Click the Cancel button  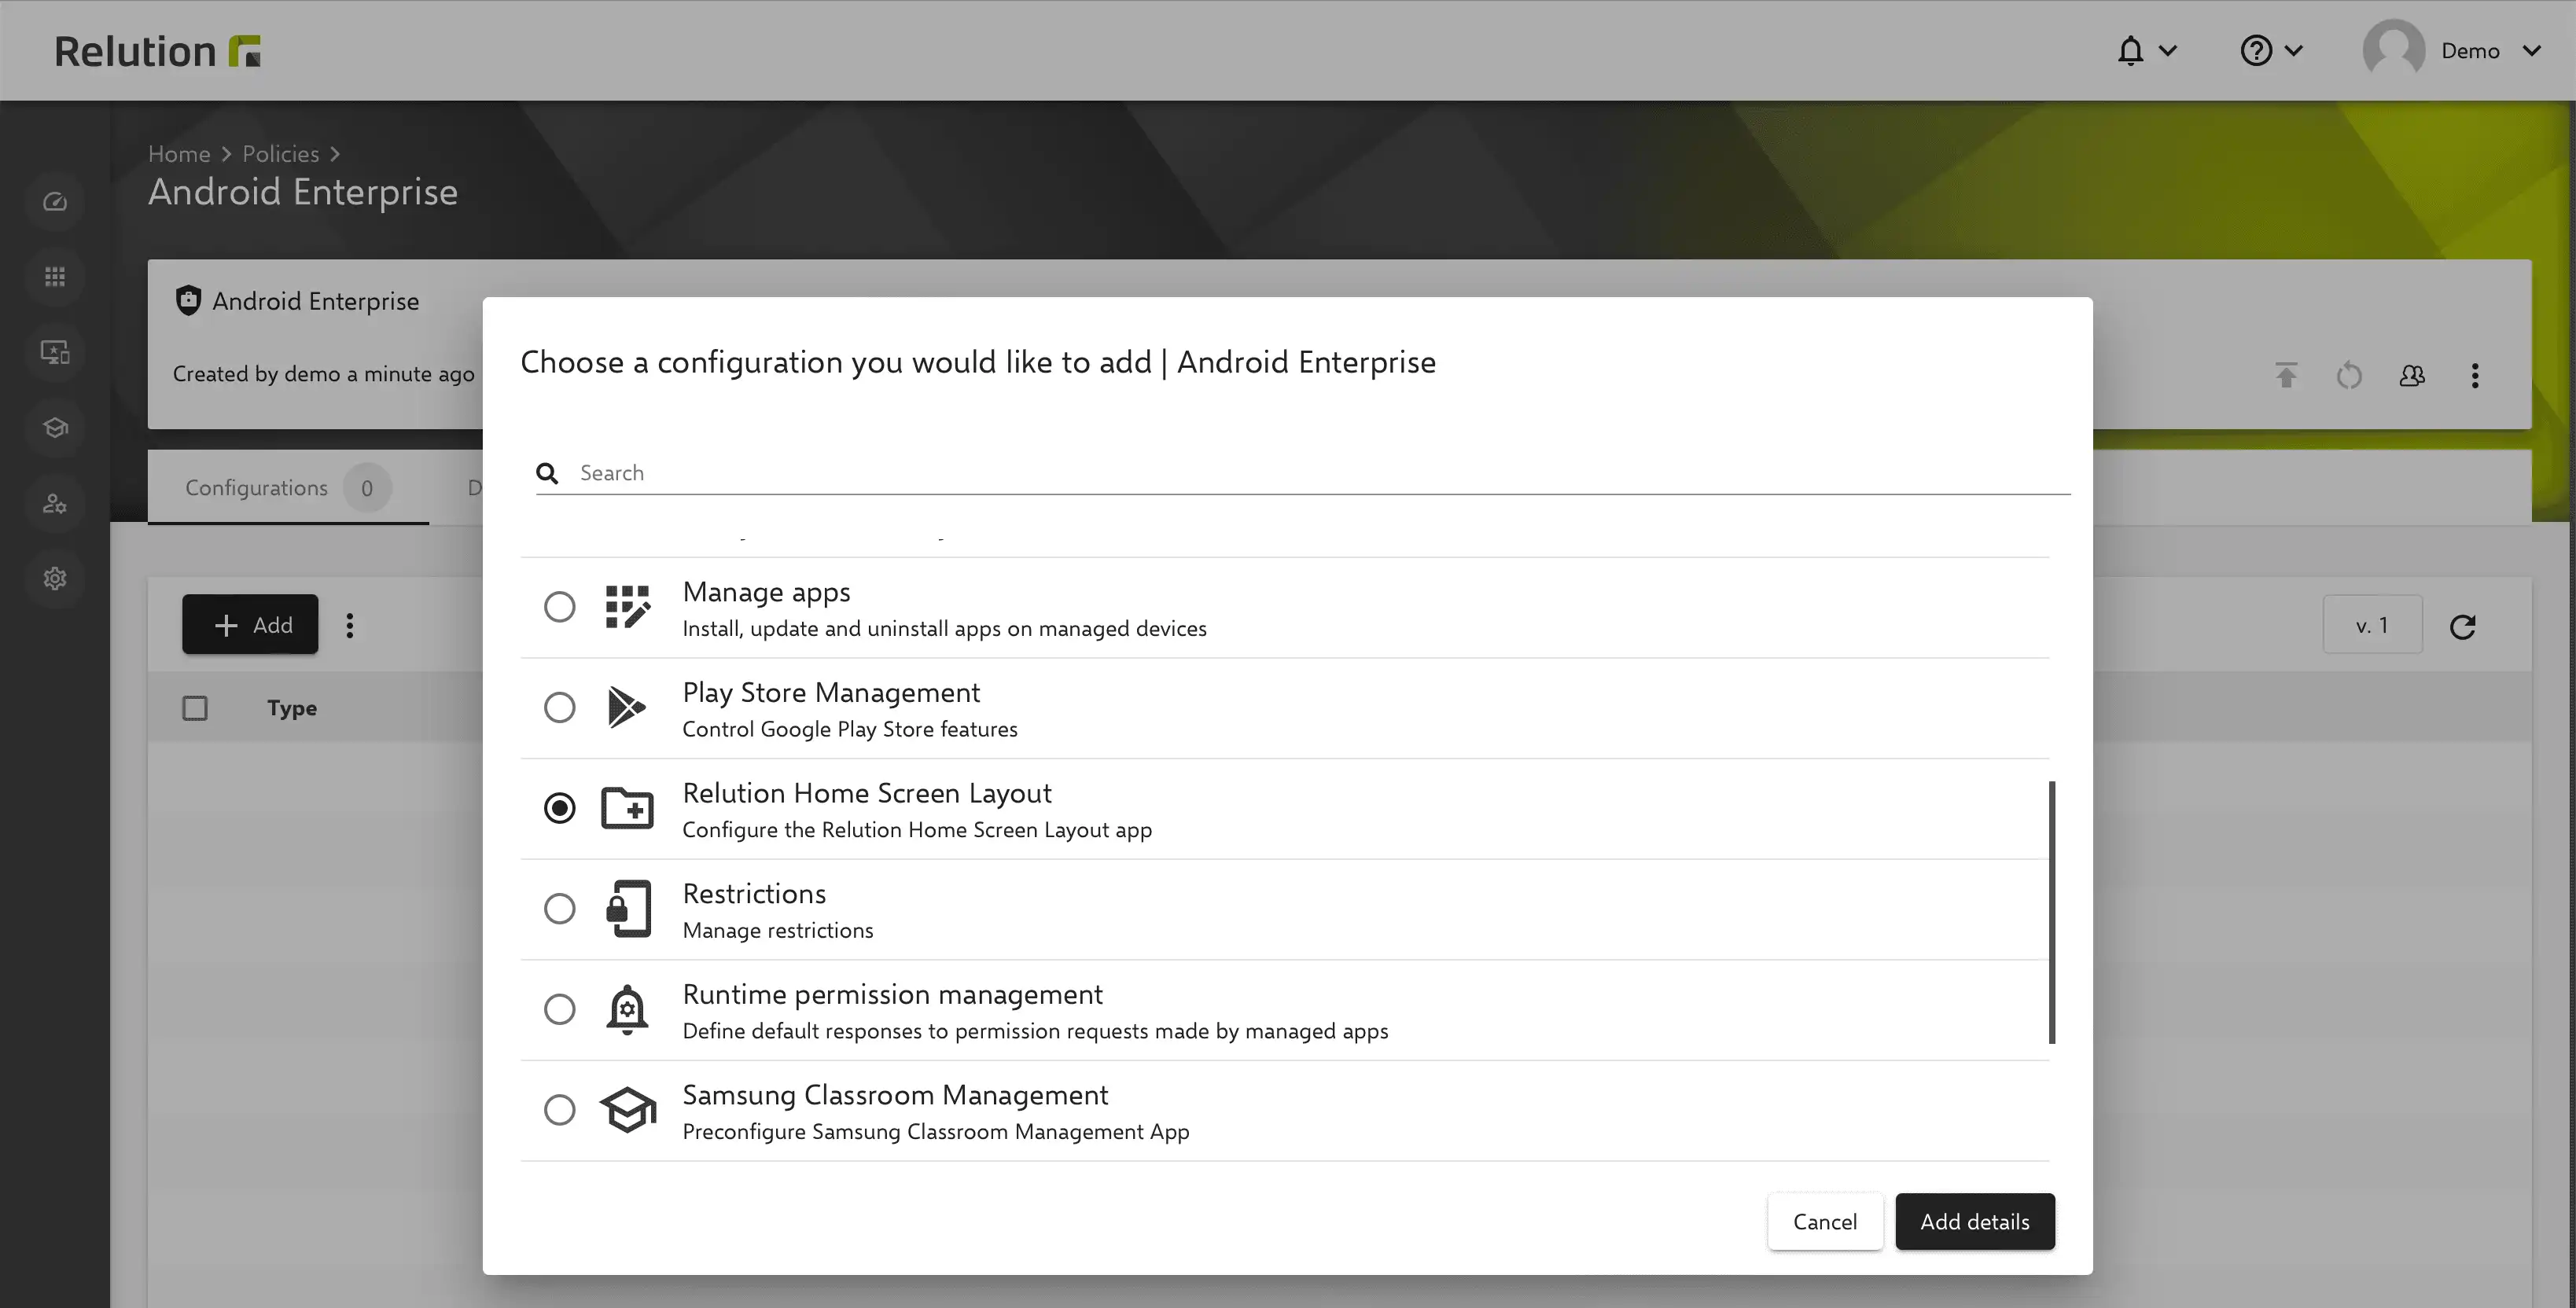[1825, 1221]
